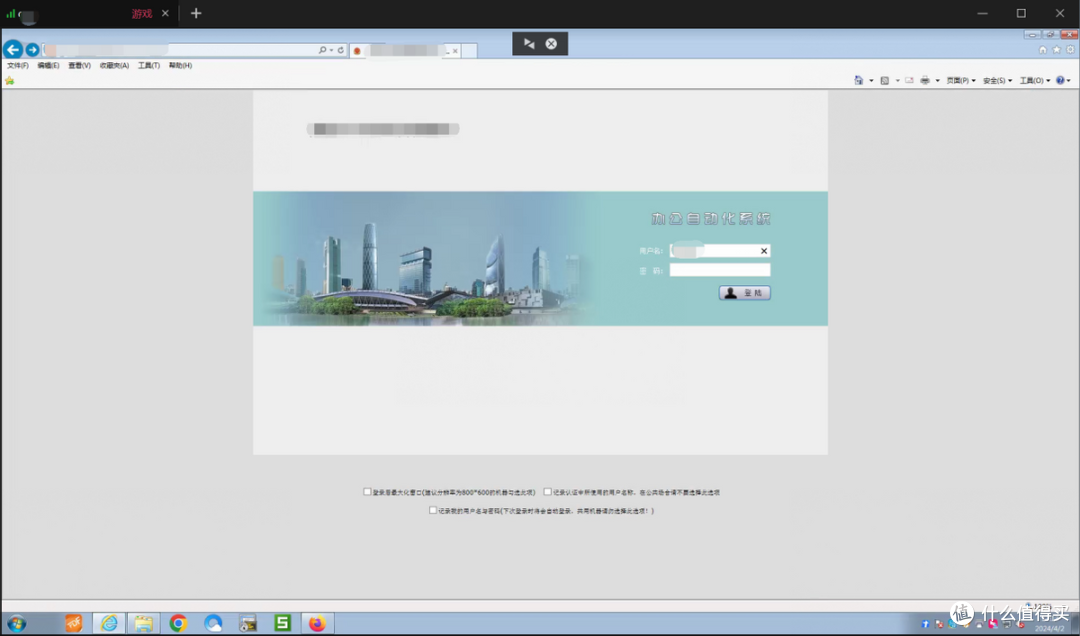Screen dimensions: 1080x636
Task: Open the 工具(O) command bar dropdown
Action: click(x=1035, y=81)
